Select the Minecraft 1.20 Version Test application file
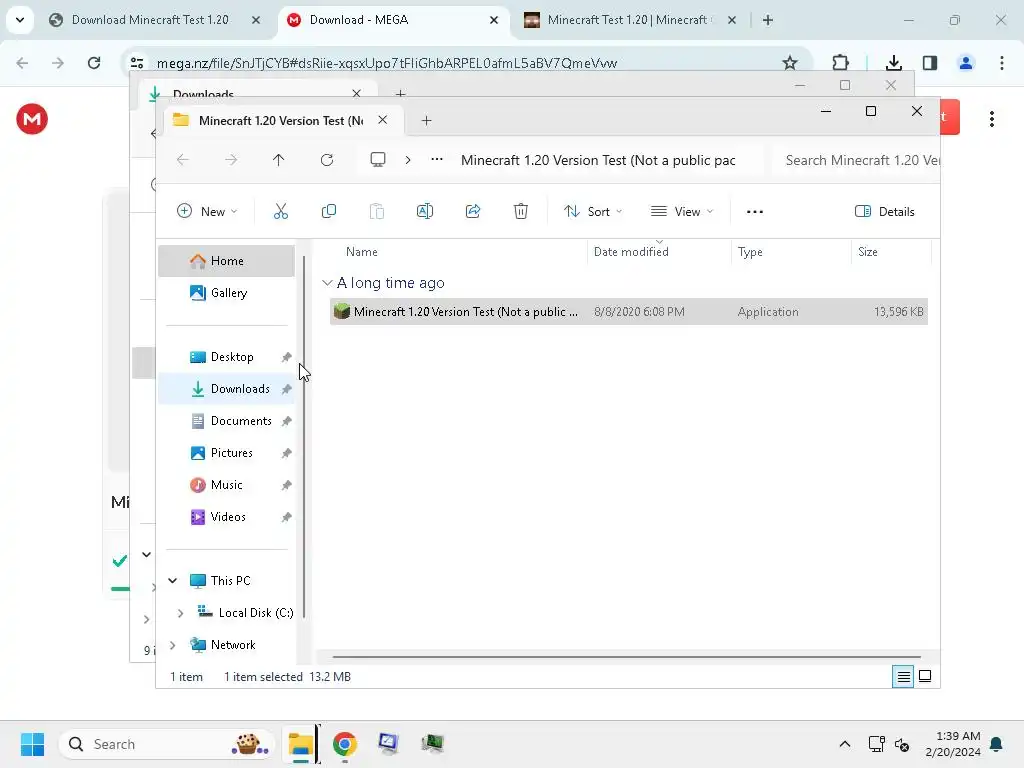Viewport: 1024px width, 768px height. 629,312
